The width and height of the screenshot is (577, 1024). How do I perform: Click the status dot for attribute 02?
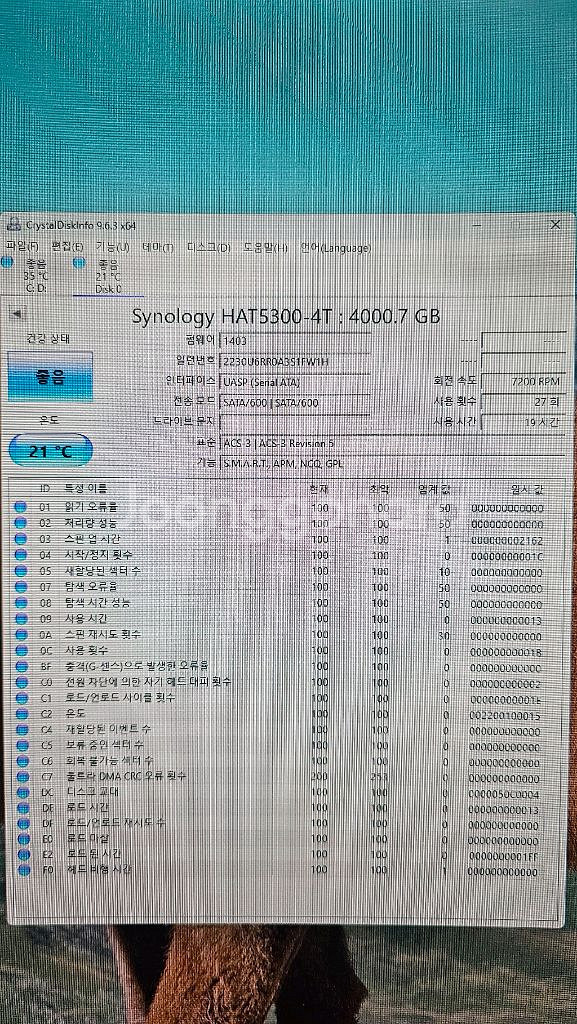point(21,522)
